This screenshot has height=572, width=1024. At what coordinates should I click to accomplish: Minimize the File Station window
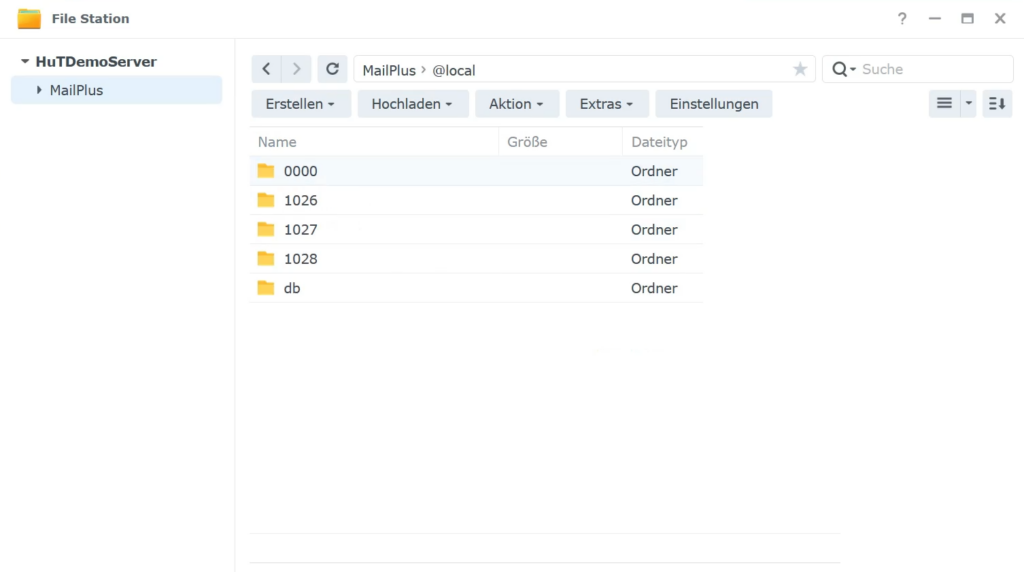[x=935, y=18]
